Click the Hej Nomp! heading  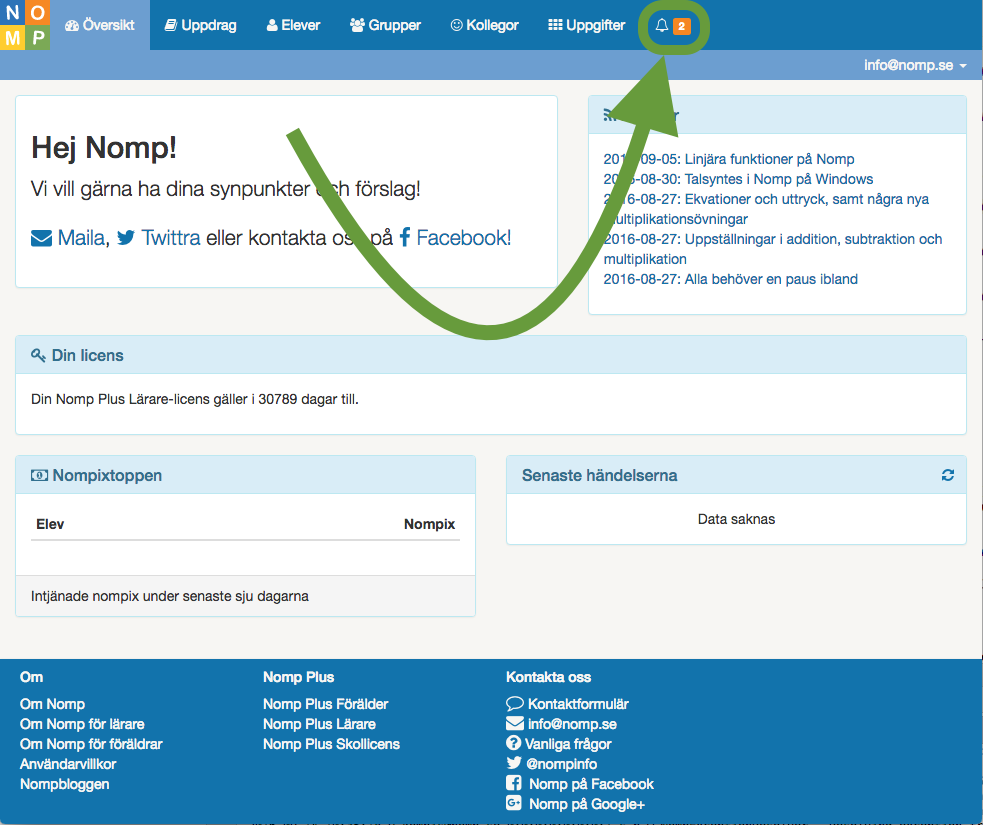(x=104, y=148)
